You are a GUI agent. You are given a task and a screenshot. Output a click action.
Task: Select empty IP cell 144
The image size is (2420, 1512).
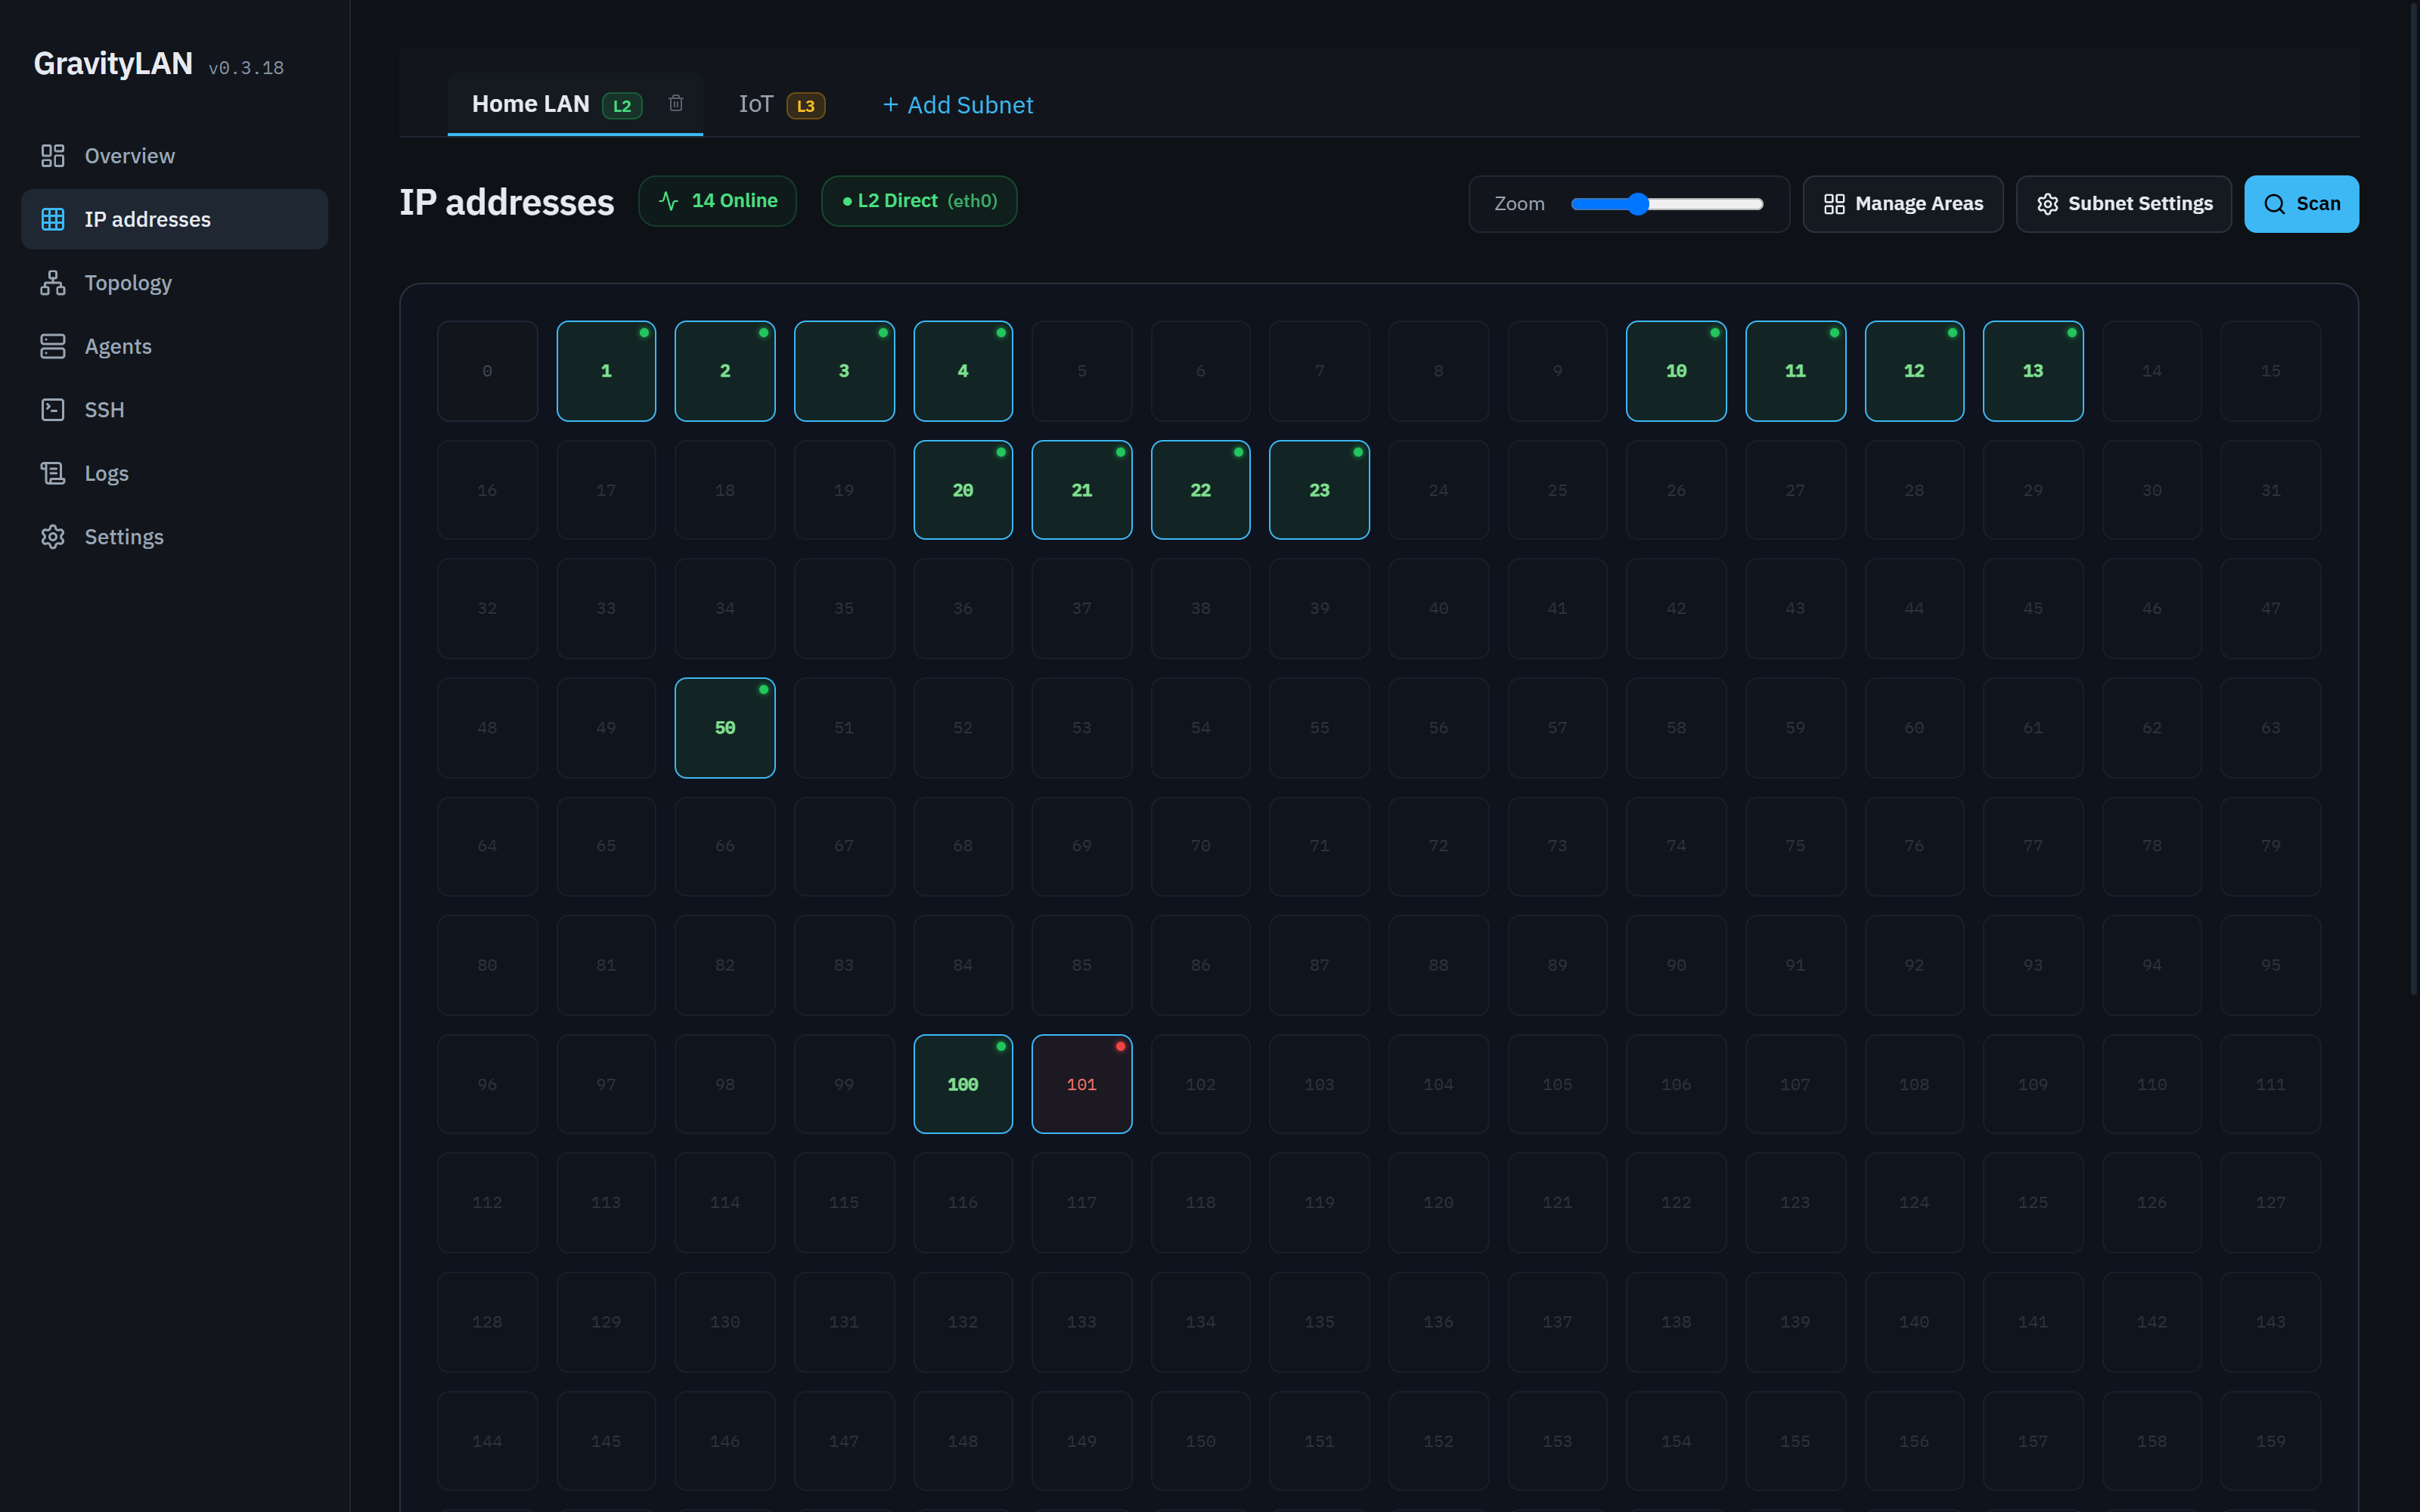click(x=487, y=1441)
